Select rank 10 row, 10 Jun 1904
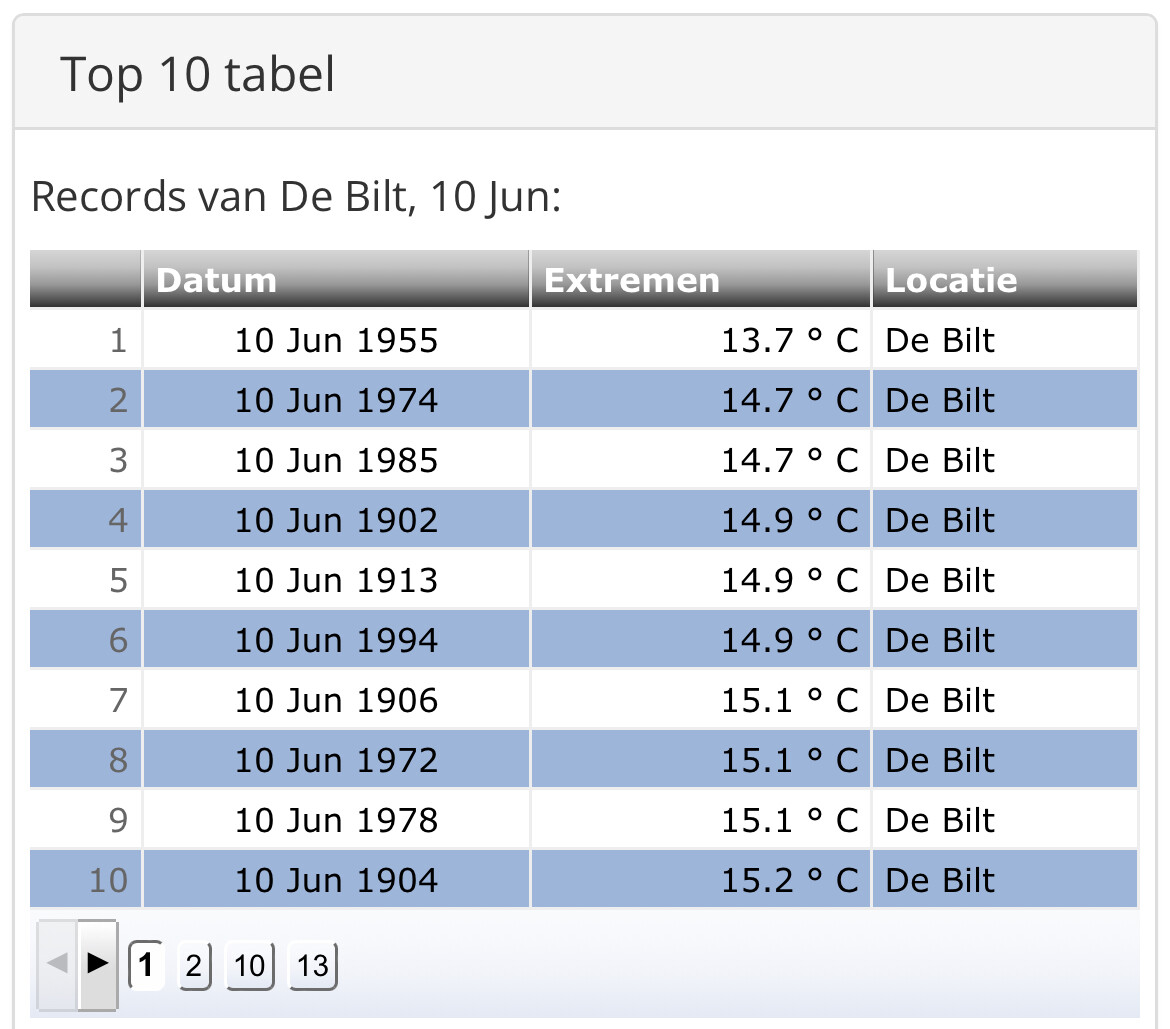The height and width of the screenshot is (1029, 1170). 584,881
